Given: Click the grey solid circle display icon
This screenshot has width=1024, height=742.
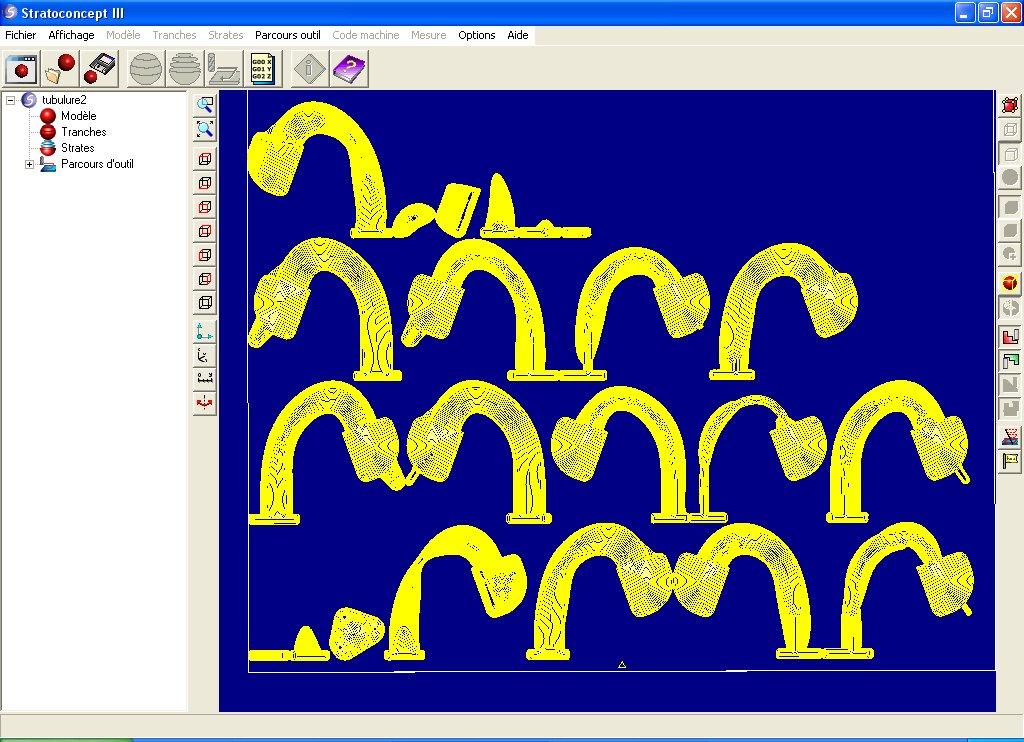Looking at the screenshot, I should [x=1010, y=178].
